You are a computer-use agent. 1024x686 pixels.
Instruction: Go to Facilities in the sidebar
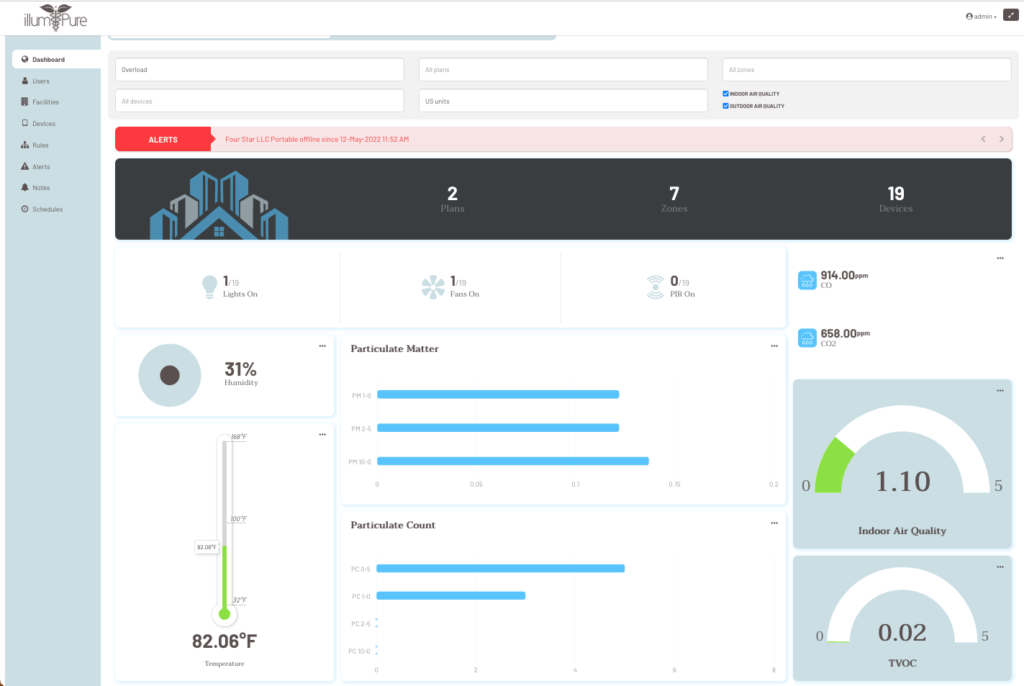[x=45, y=102]
